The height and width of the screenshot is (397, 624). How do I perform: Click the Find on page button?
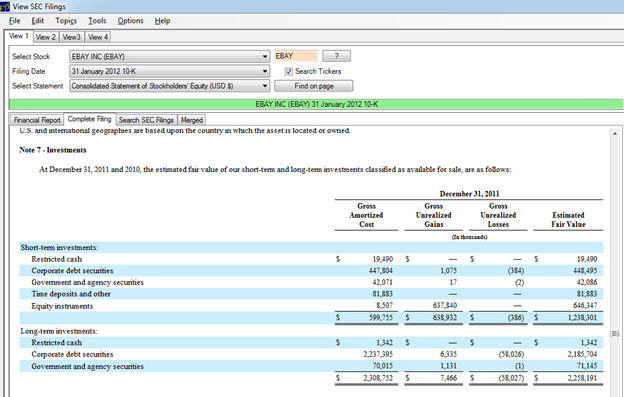[314, 86]
